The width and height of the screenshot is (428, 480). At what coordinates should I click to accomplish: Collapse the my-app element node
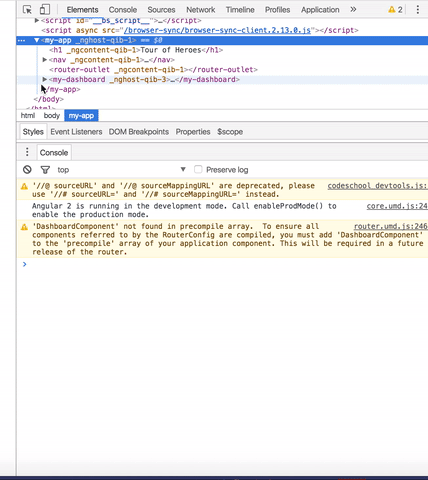coord(37,40)
